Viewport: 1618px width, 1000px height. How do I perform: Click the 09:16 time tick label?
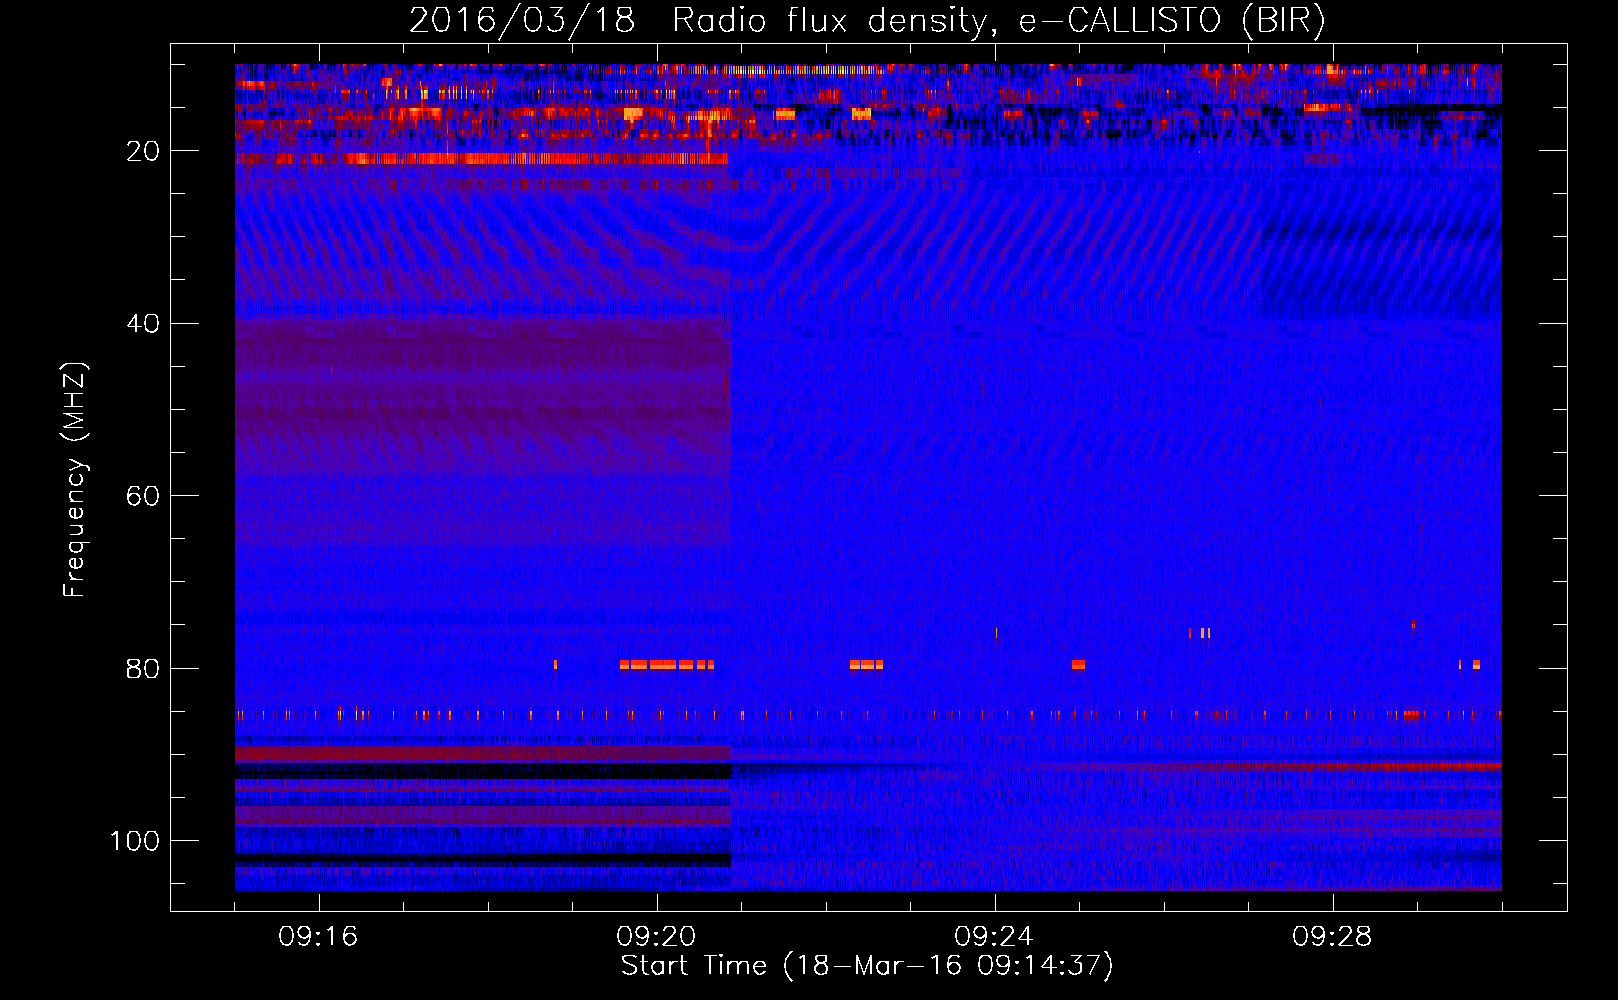coord(318,937)
